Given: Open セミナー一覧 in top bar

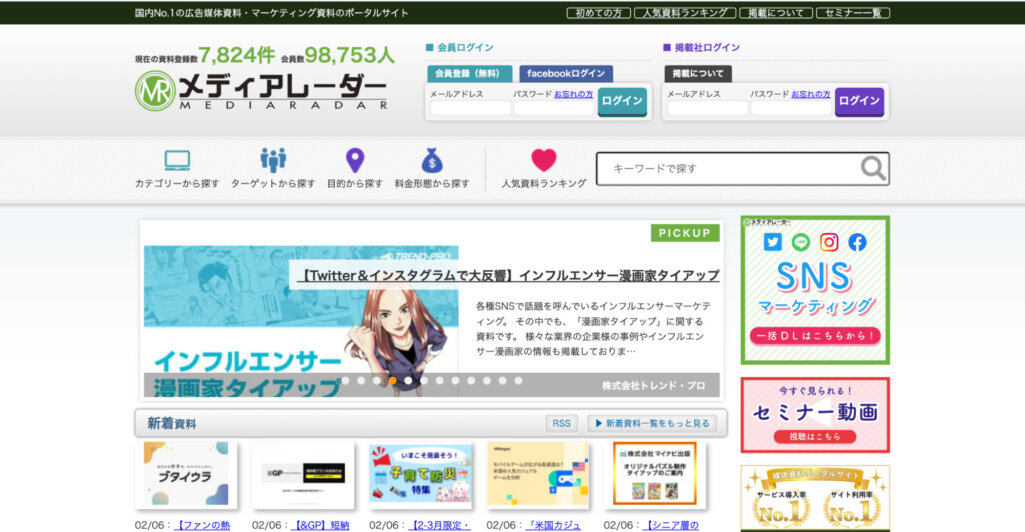Looking at the screenshot, I should [x=853, y=13].
